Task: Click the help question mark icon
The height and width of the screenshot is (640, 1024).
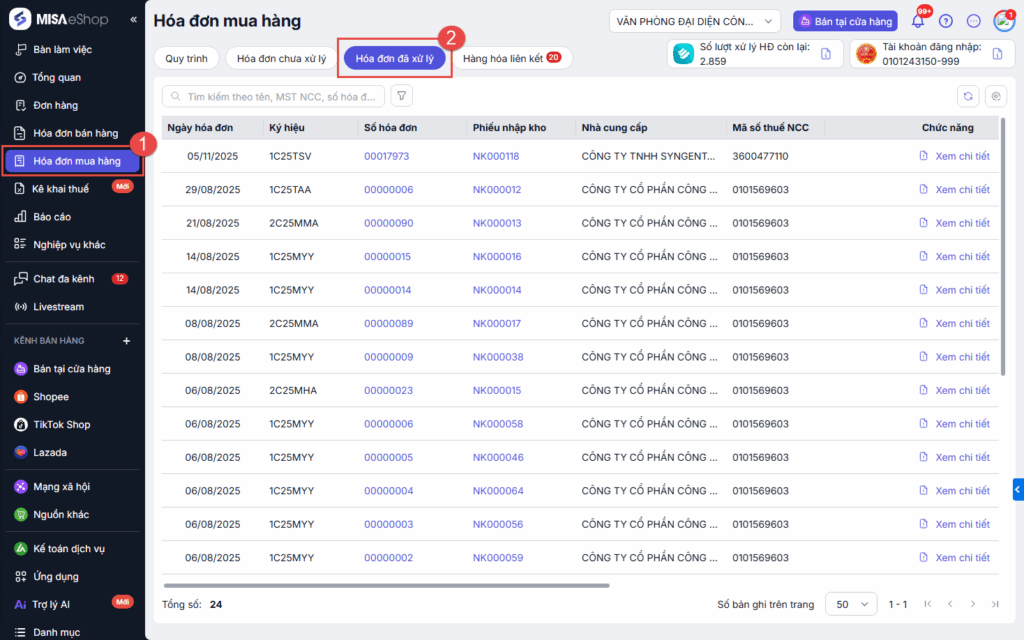Action: (x=946, y=21)
